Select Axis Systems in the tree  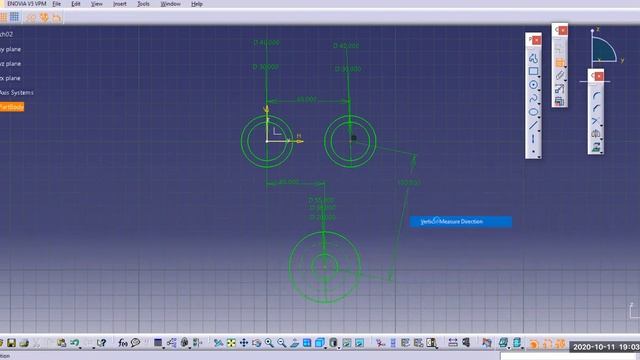[16, 93]
